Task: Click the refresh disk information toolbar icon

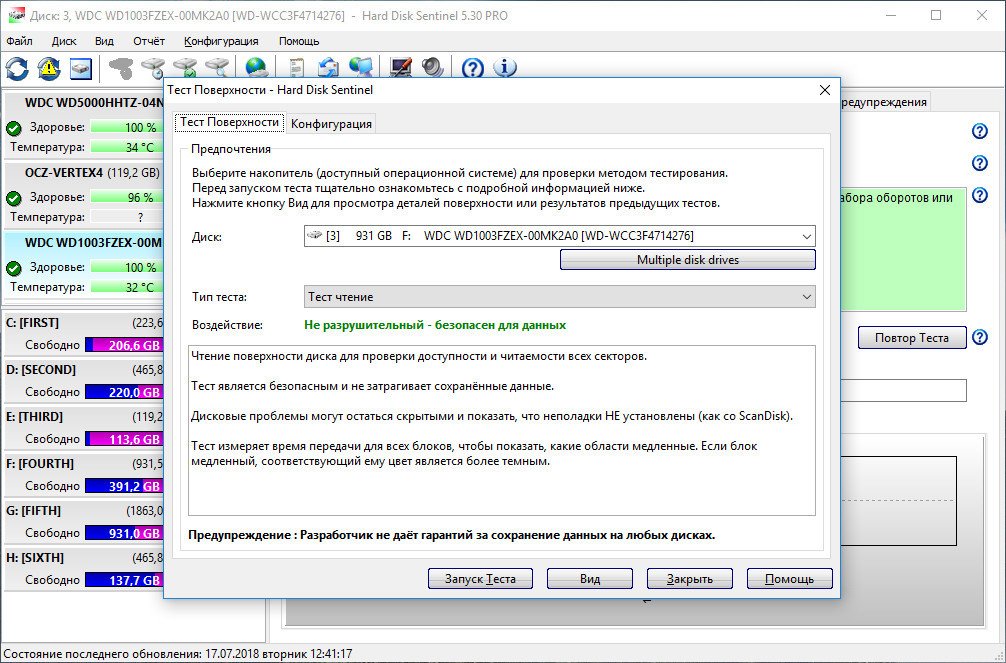Action: tap(17, 68)
